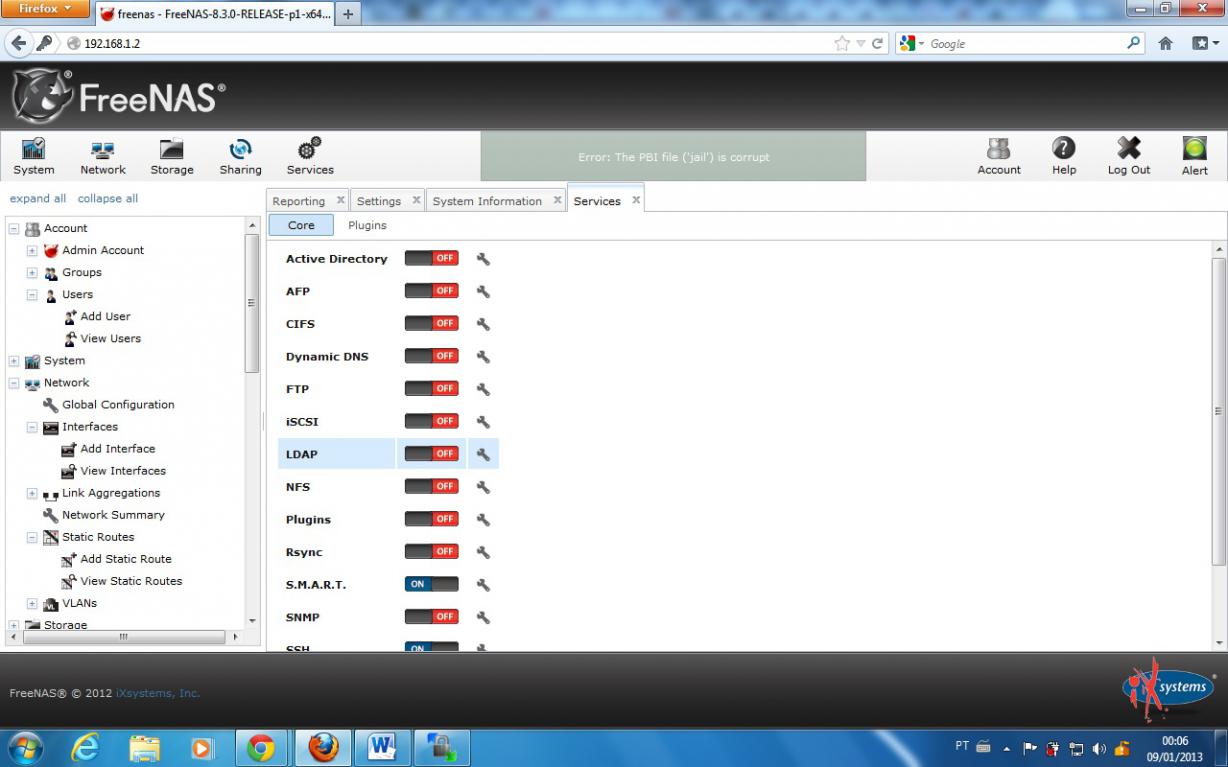The width and height of the screenshot is (1228, 767).
Task: Toggle Rsync service on
Action: (x=431, y=551)
